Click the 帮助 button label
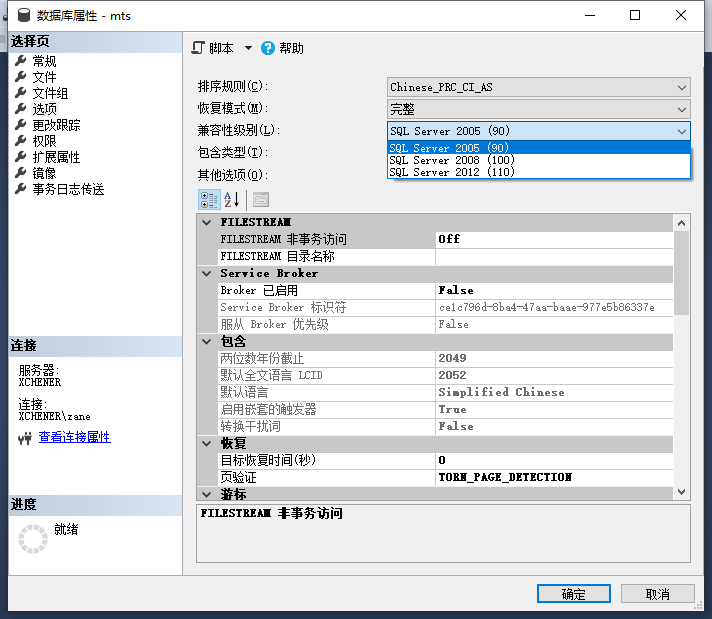The image size is (712, 619). tap(291, 48)
